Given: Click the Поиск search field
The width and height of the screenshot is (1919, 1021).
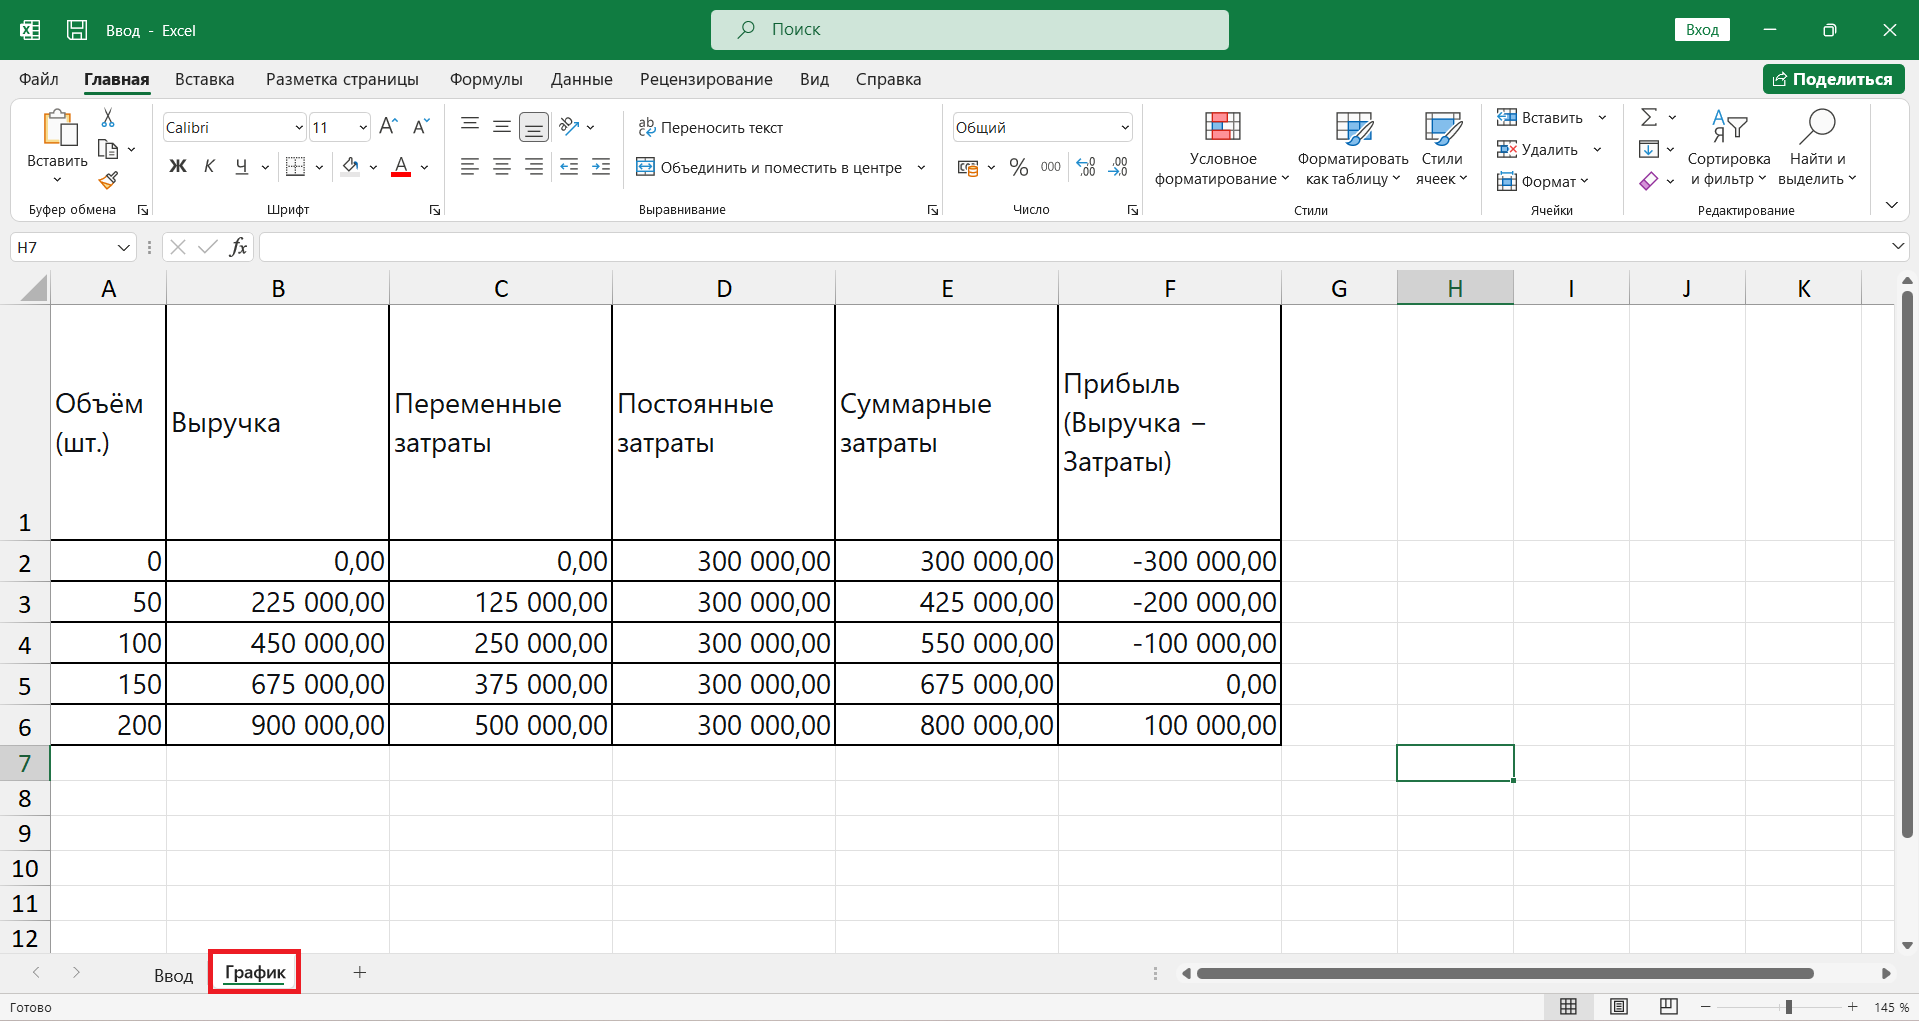Looking at the screenshot, I should click(969, 30).
